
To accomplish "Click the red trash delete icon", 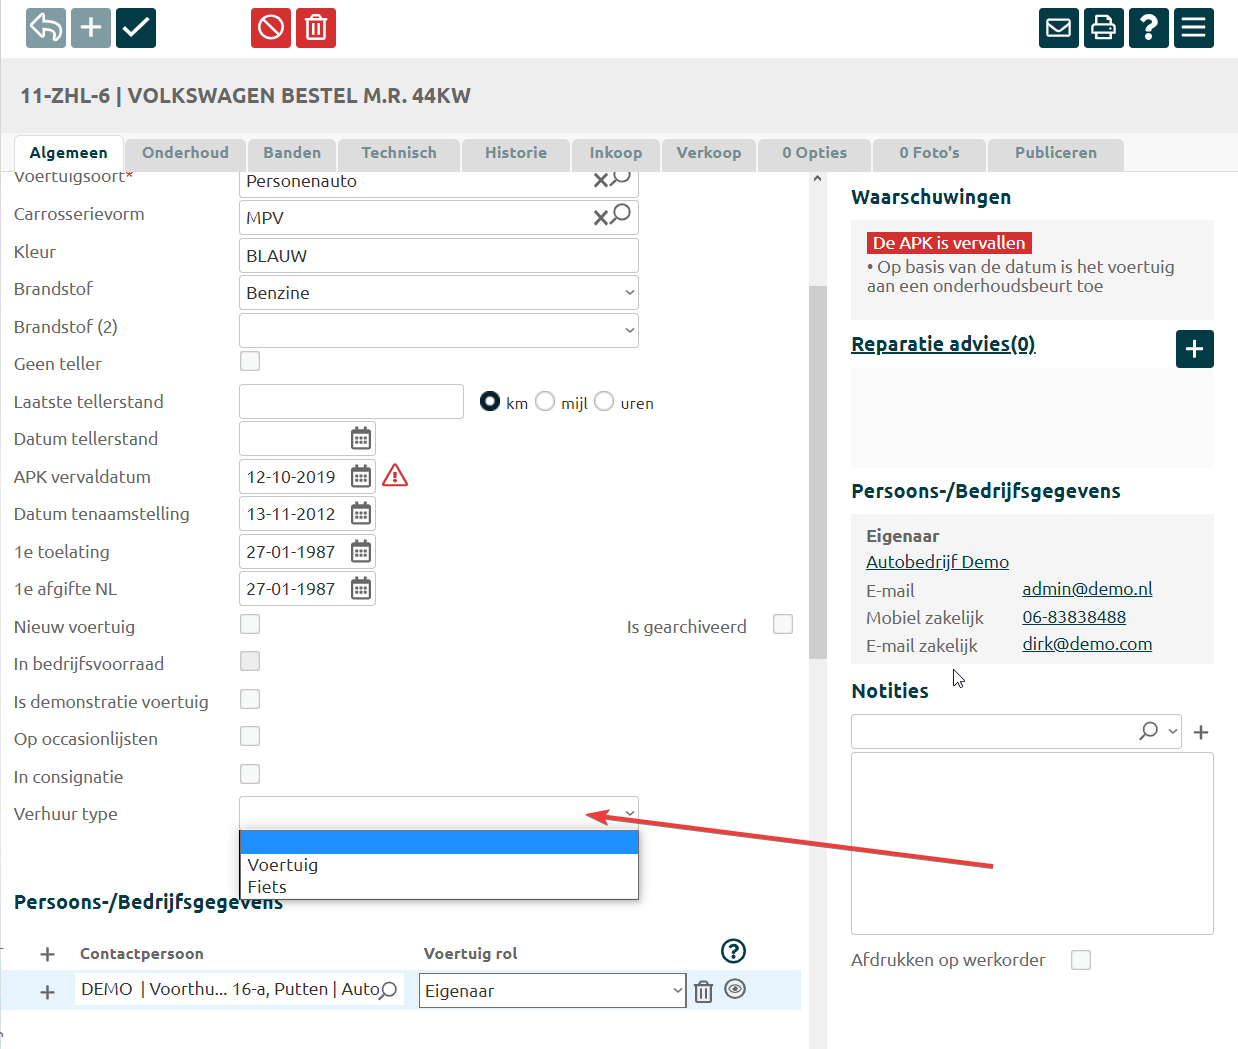I will pos(316,28).
